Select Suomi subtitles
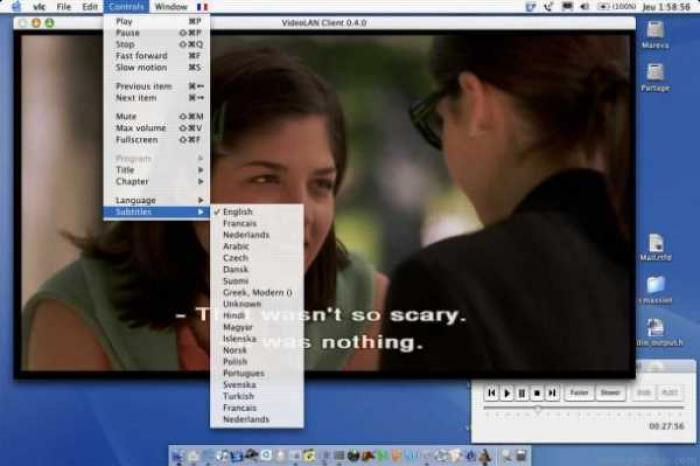Viewport: 700px width, 466px height. tap(257, 281)
